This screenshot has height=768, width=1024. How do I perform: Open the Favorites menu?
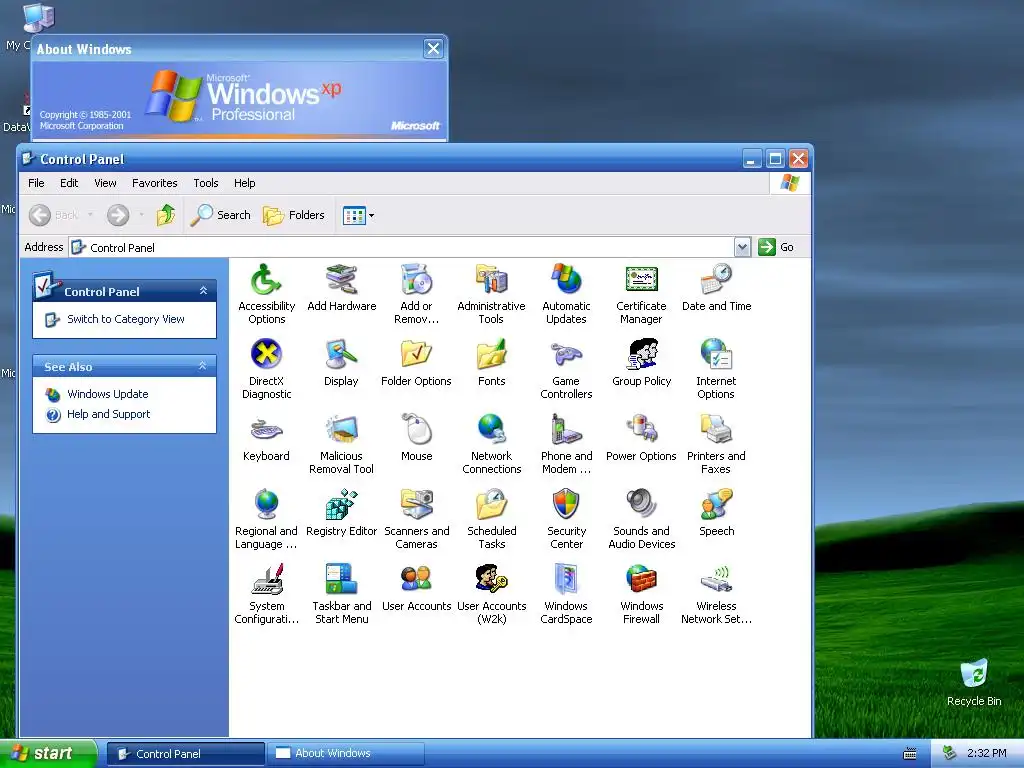click(155, 183)
